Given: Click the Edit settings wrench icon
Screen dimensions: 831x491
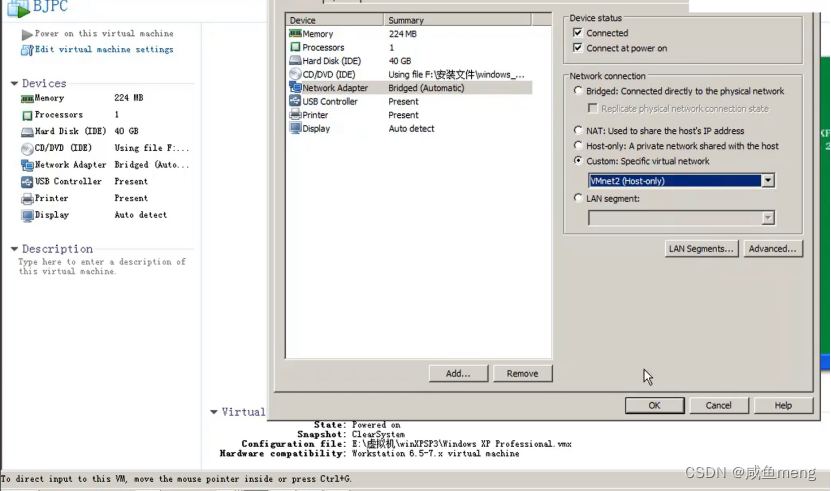Looking at the screenshot, I should 27,50.
